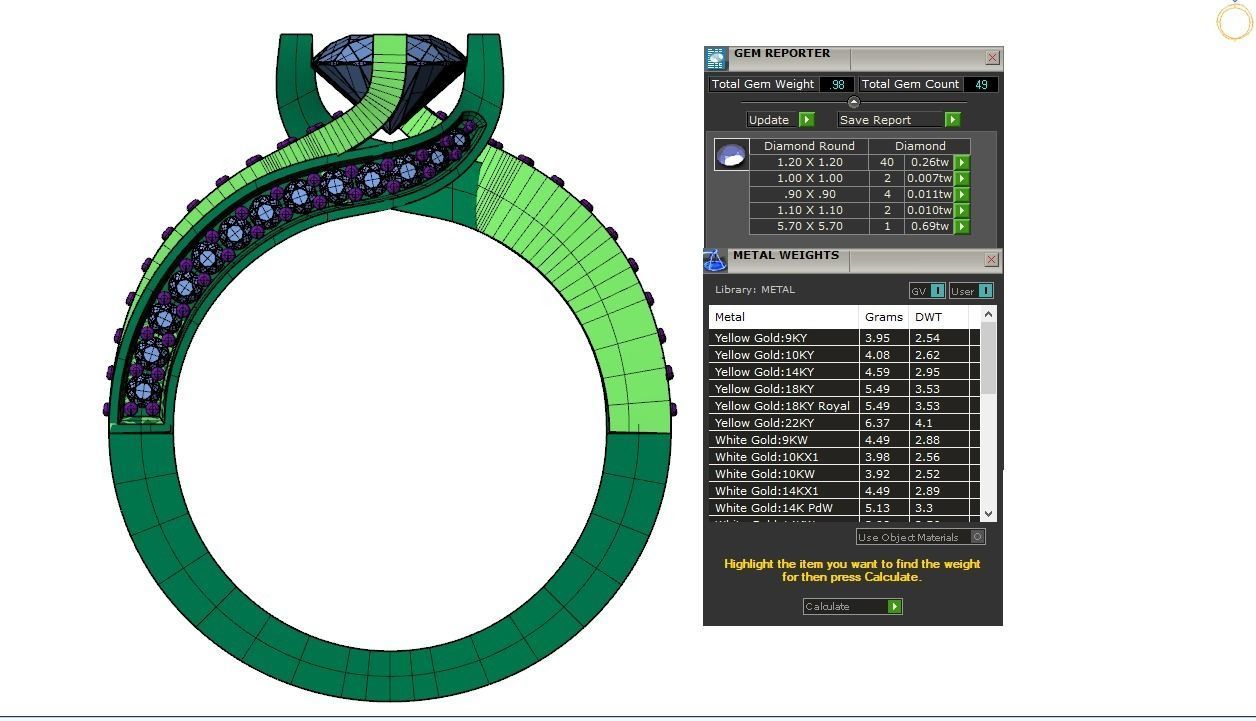Click the 0.26tw weight cell
The width and height of the screenshot is (1256, 721).
click(929, 162)
